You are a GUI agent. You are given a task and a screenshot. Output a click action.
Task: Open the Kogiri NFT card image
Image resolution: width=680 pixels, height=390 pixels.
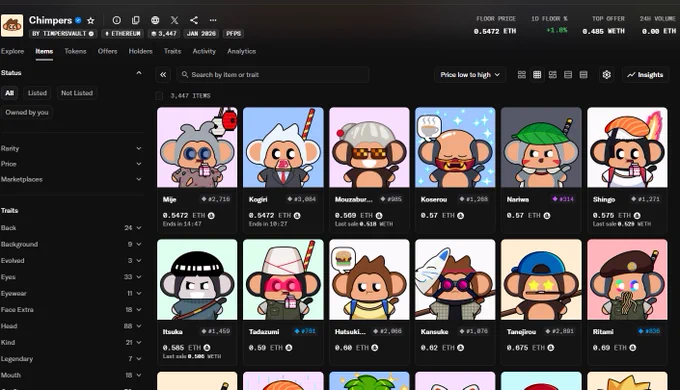tap(283, 147)
